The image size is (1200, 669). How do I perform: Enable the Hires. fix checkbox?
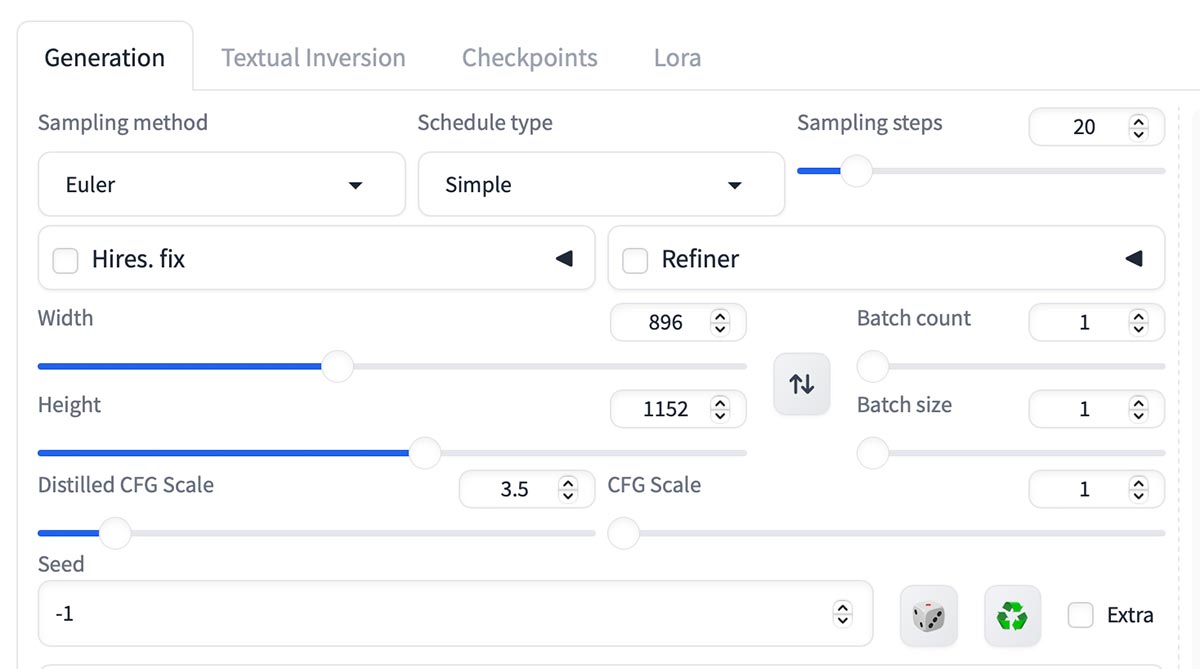65,261
